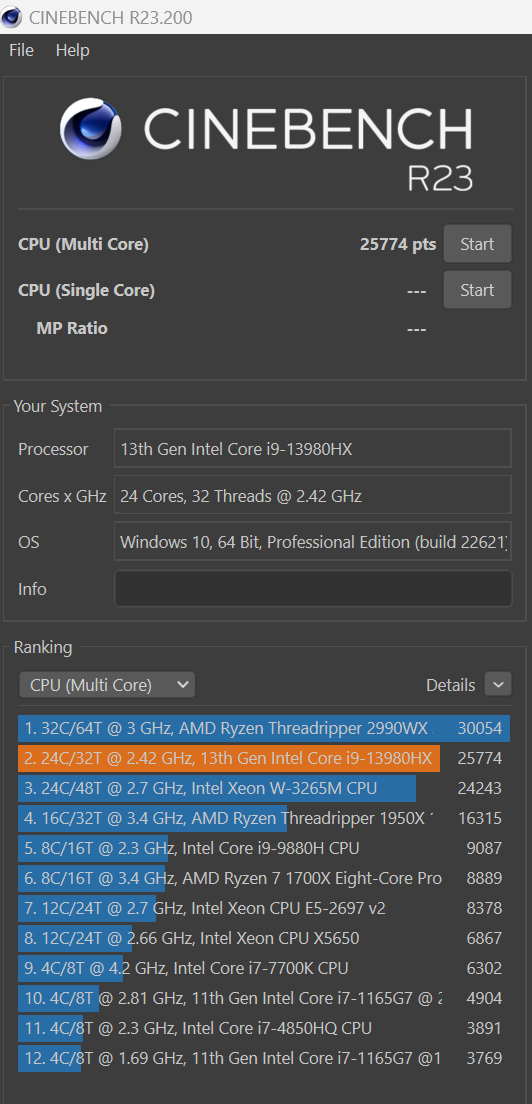Expand the ranking Details arrow
This screenshot has height=1104, width=532.
498,684
